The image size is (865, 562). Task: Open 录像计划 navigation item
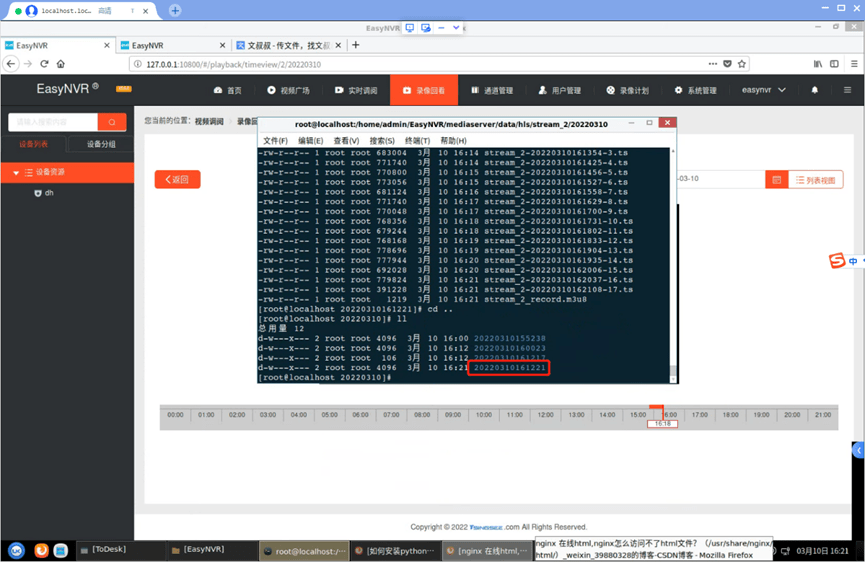tap(628, 90)
